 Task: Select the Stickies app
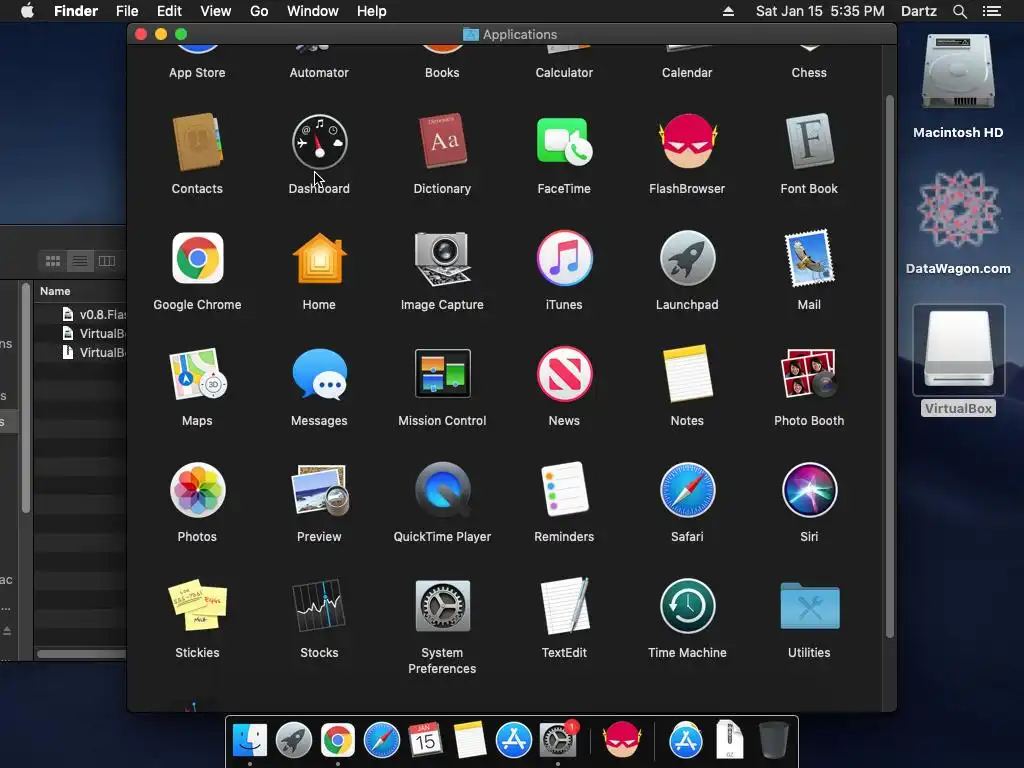[197, 605]
